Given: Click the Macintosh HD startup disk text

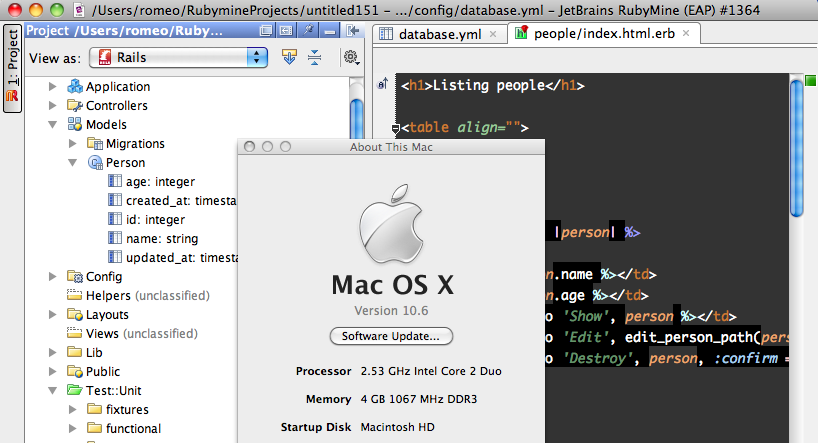Looking at the screenshot, I should (x=398, y=427).
